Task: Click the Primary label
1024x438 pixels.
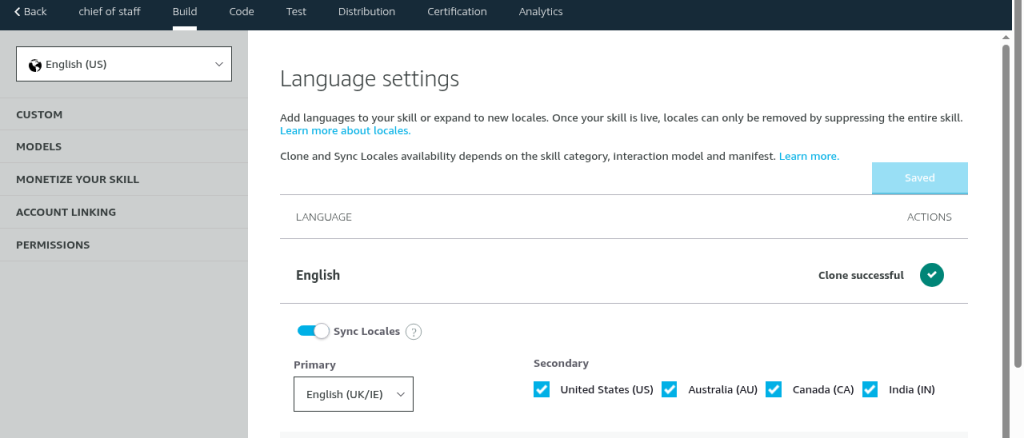Action: [x=315, y=365]
